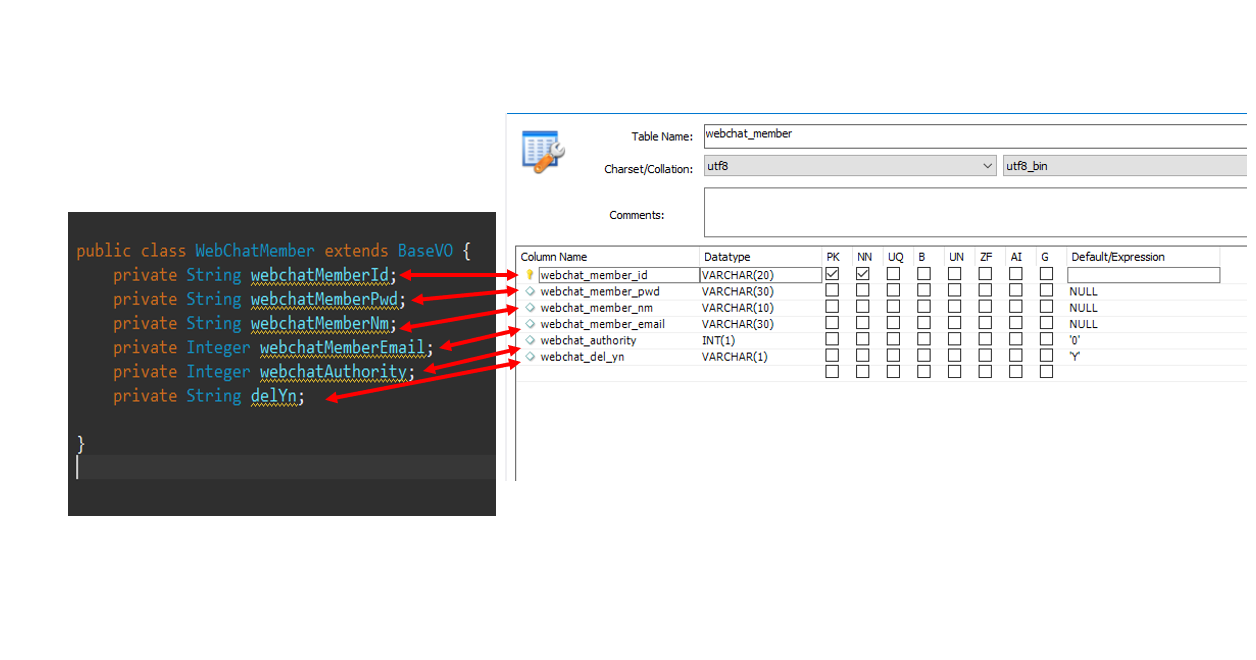Screen dimensions: 1256x660
Task: Click the Table Name field webchat_member
Action: [975, 136]
